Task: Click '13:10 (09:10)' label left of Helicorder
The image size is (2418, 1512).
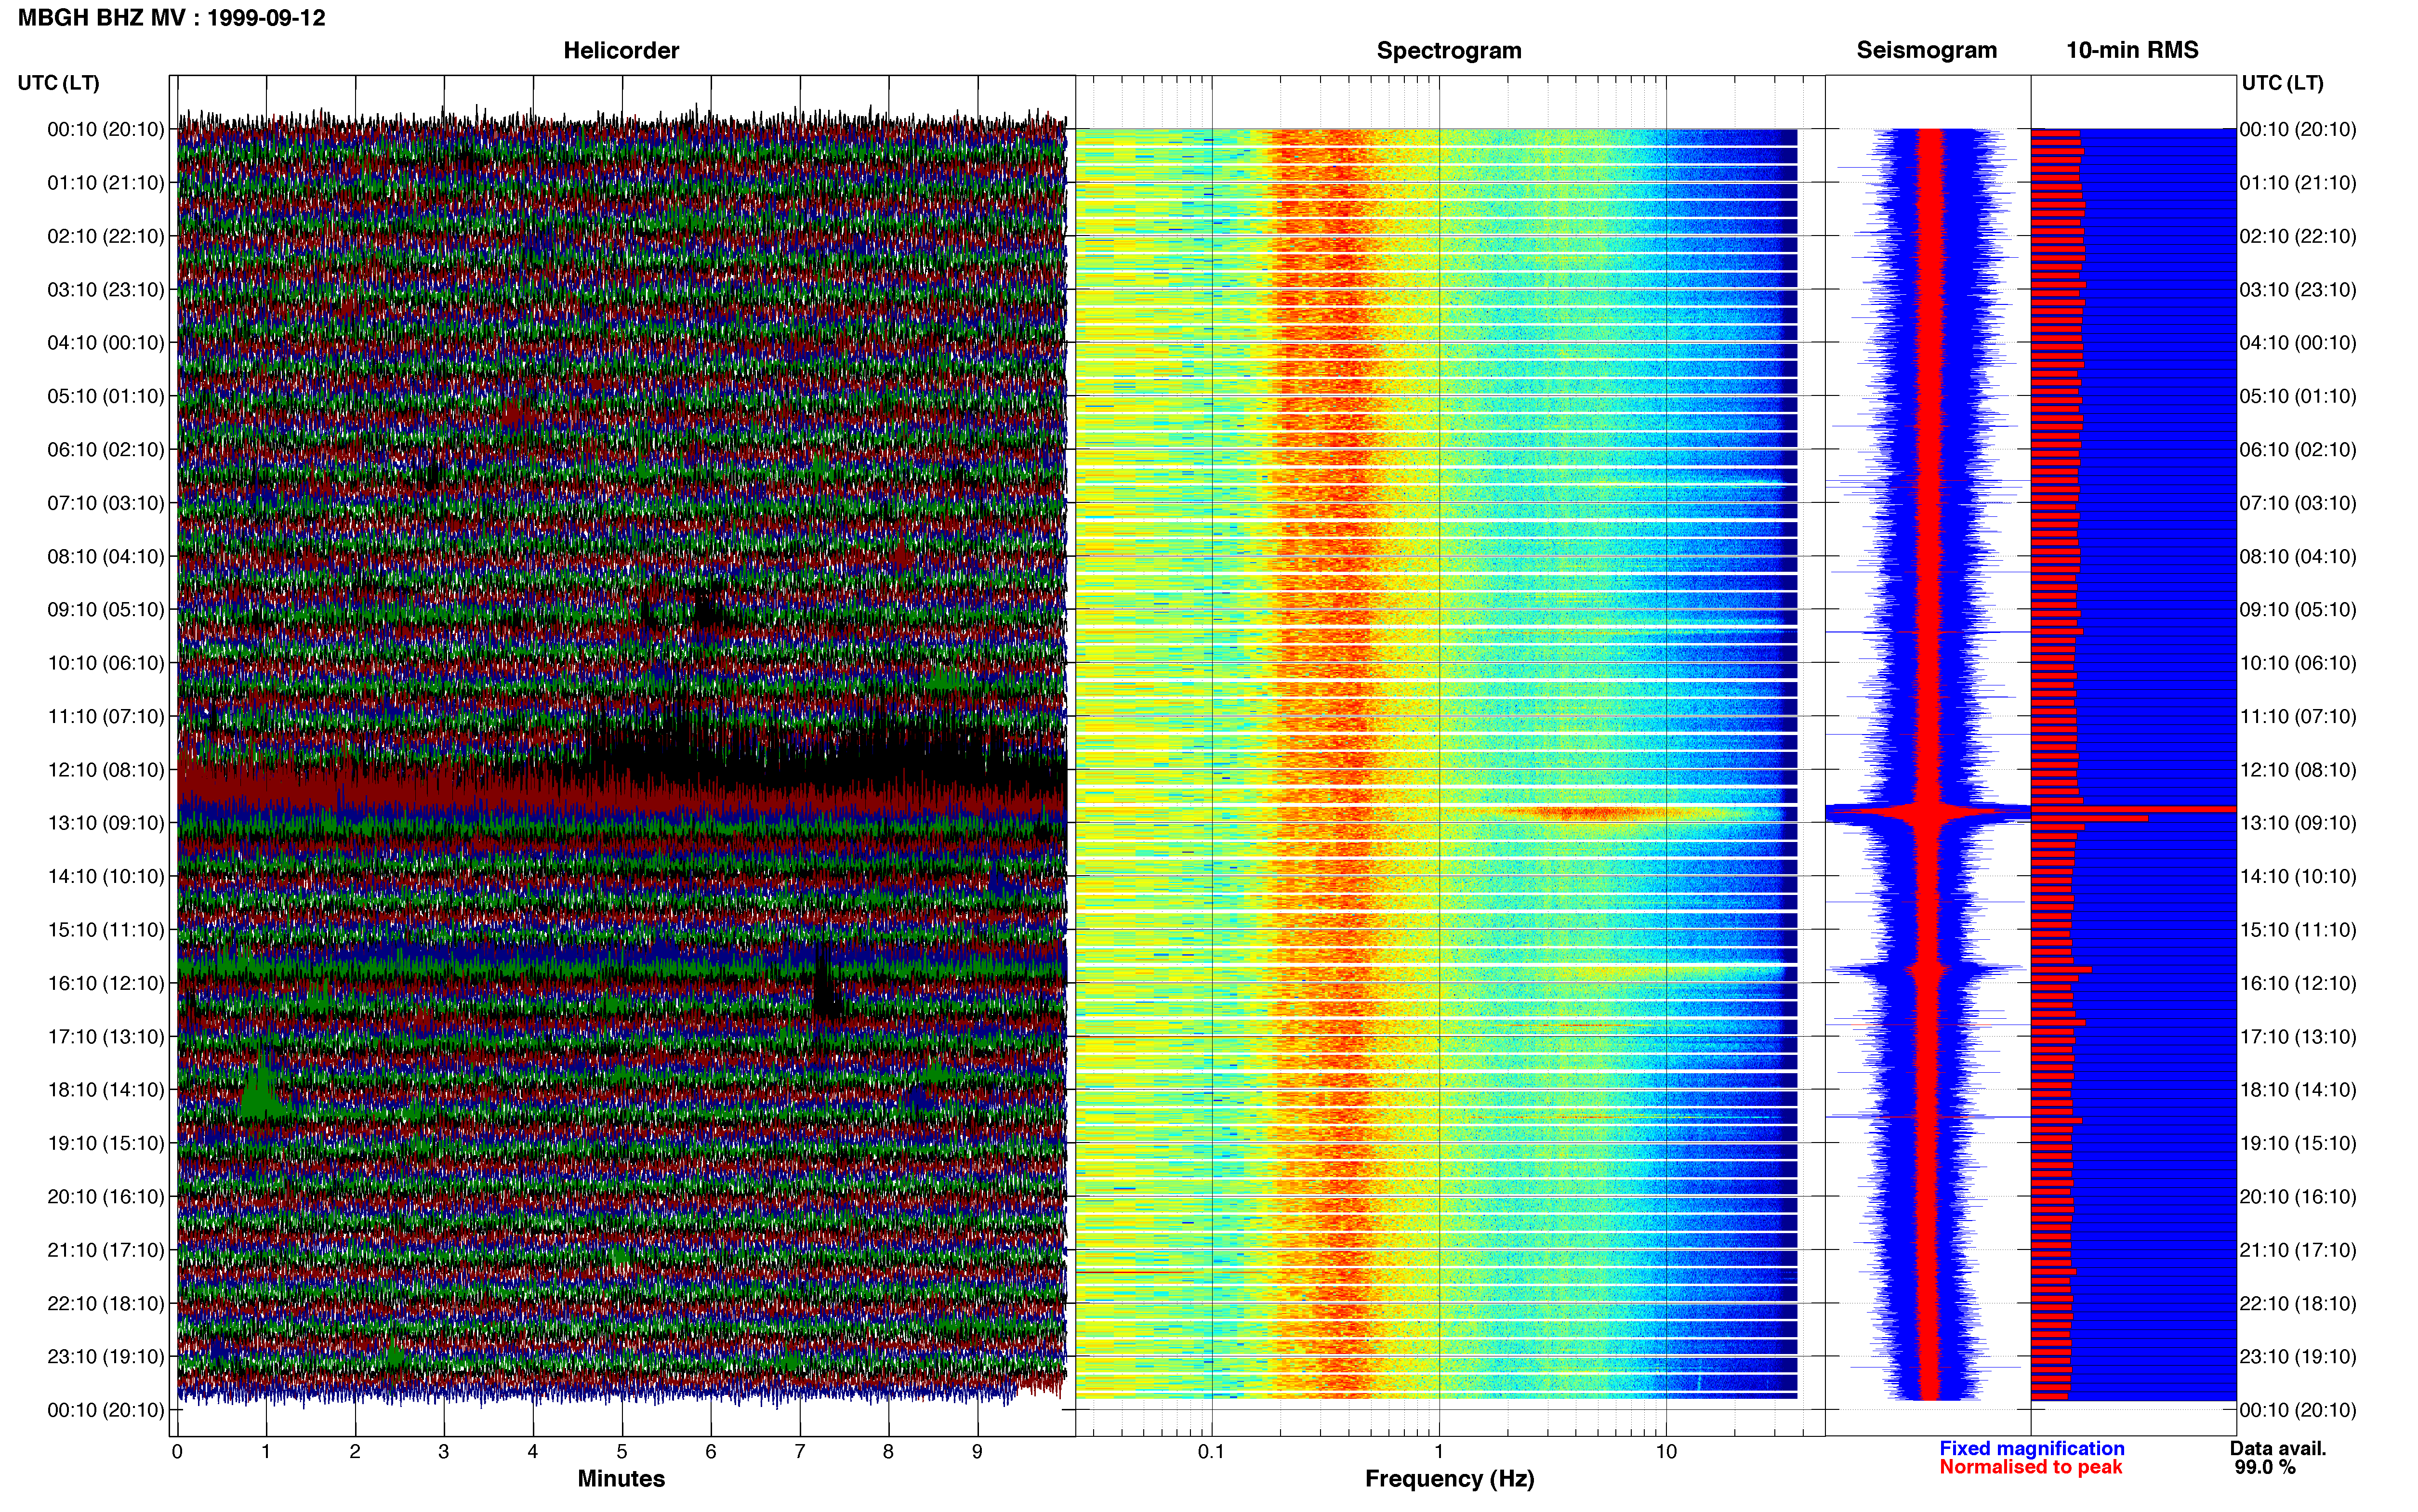Action: coord(106,823)
